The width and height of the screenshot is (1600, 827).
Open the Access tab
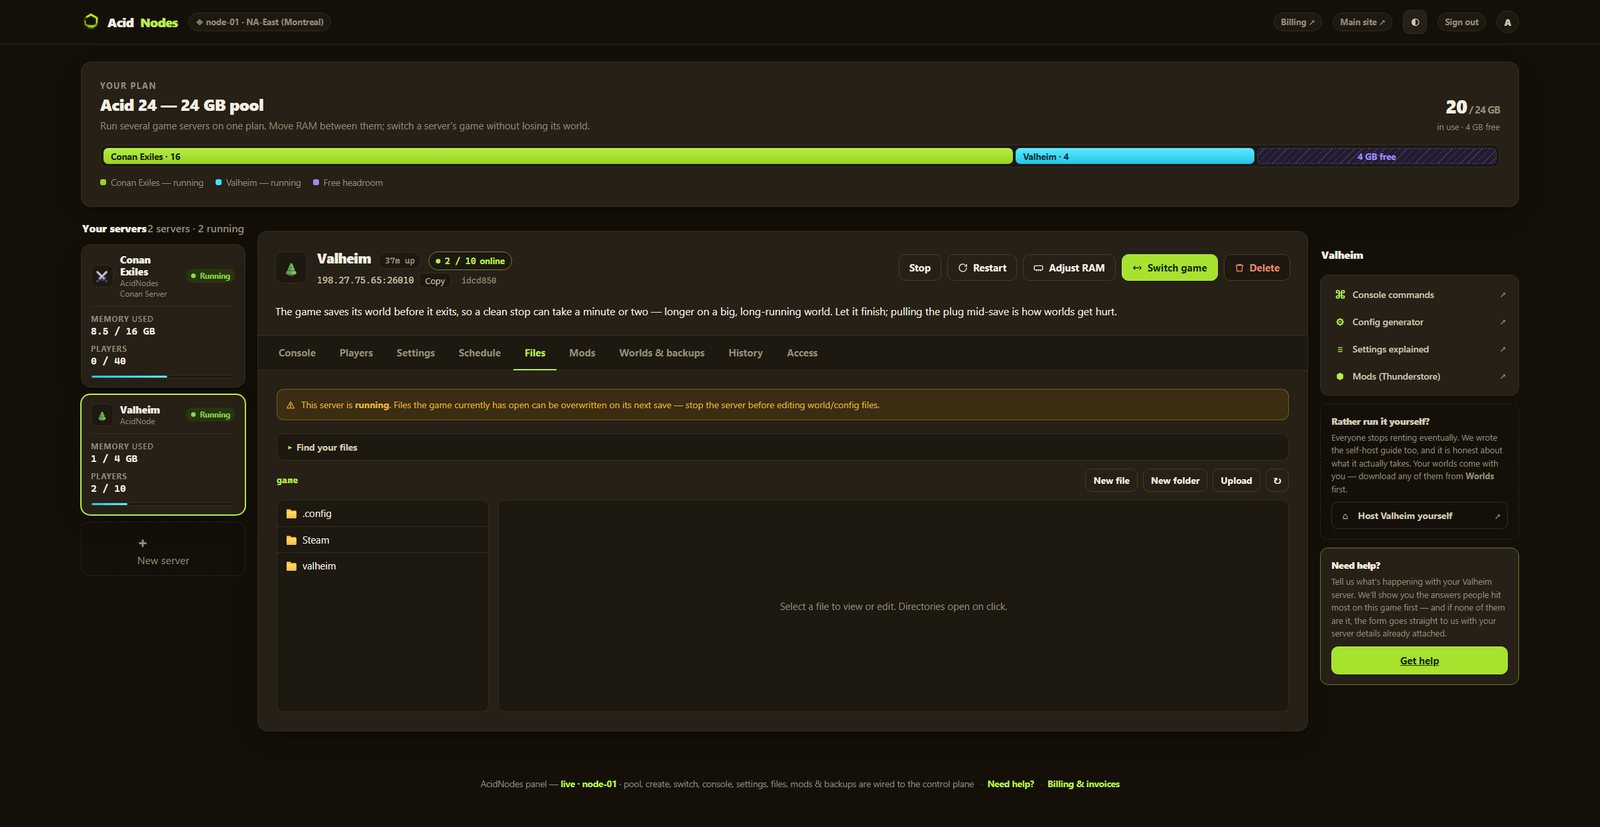[x=802, y=353]
